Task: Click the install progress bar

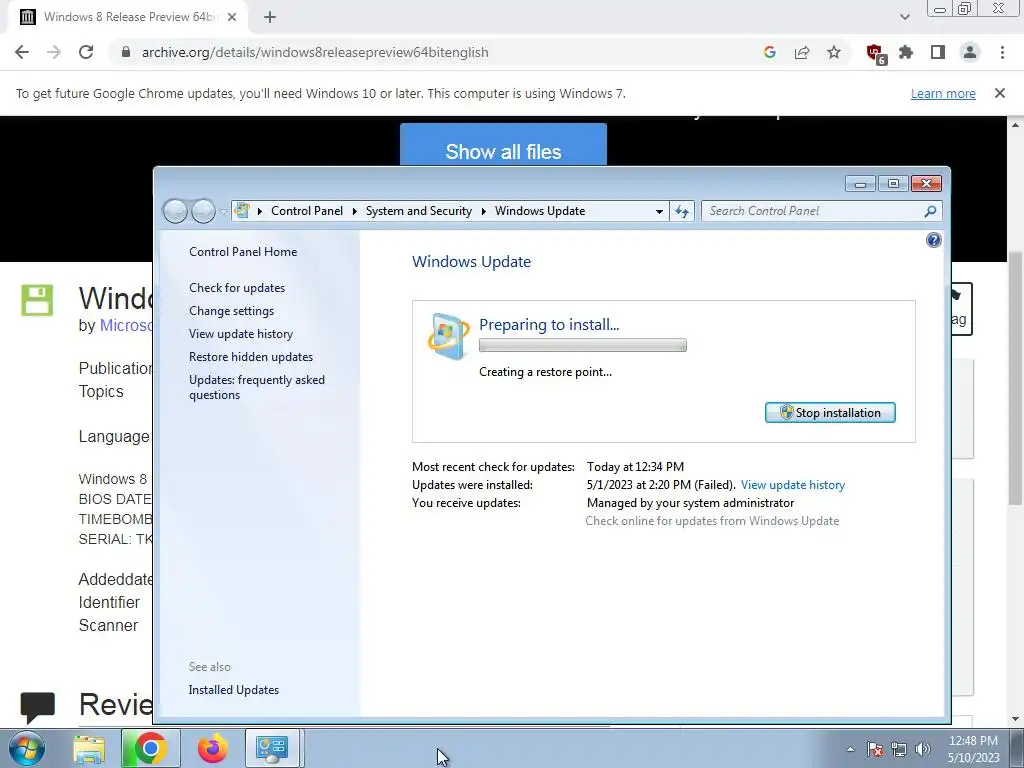Action: [x=583, y=345]
